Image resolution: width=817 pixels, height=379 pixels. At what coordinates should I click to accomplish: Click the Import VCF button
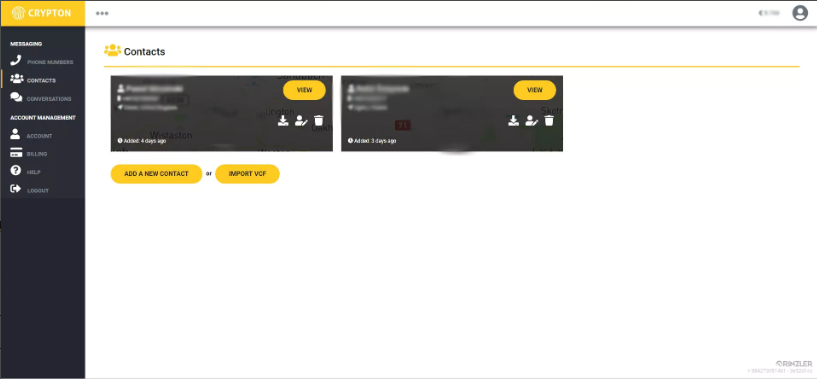pyautogui.click(x=247, y=174)
